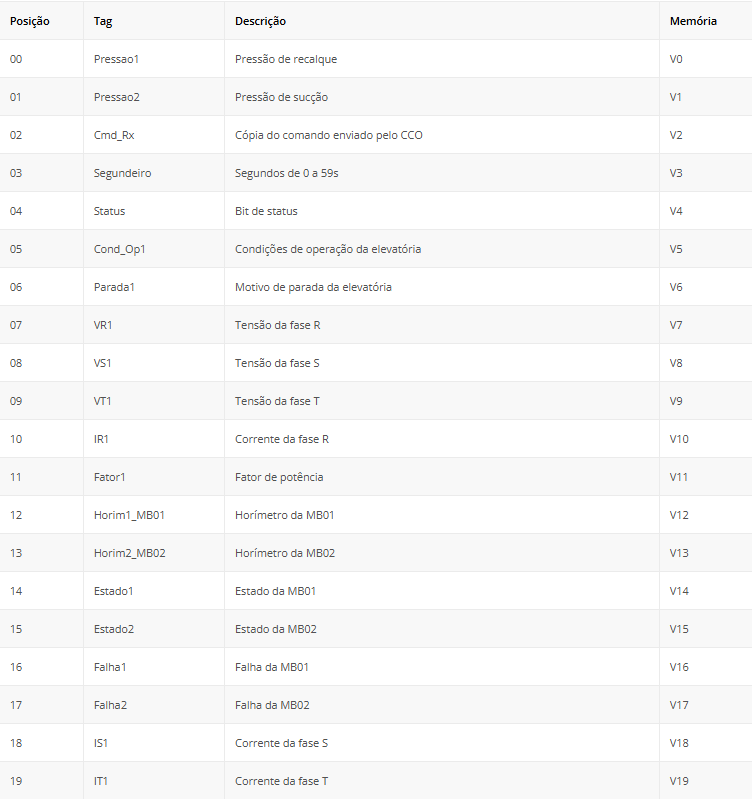Select the Cond_Op1 tag cell
This screenshot has height=799, width=752.
point(119,249)
